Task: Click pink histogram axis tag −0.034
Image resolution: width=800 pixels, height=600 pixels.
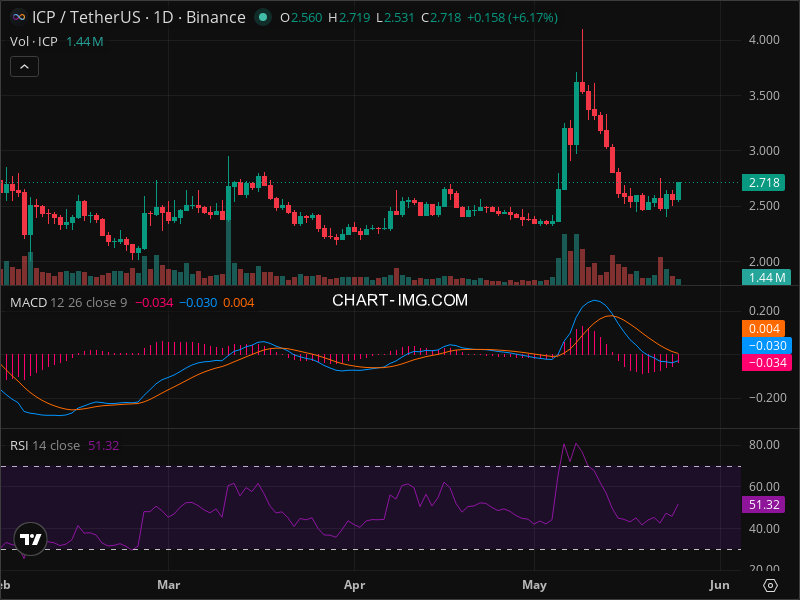Action: pyautogui.click(x=767, y=363)
